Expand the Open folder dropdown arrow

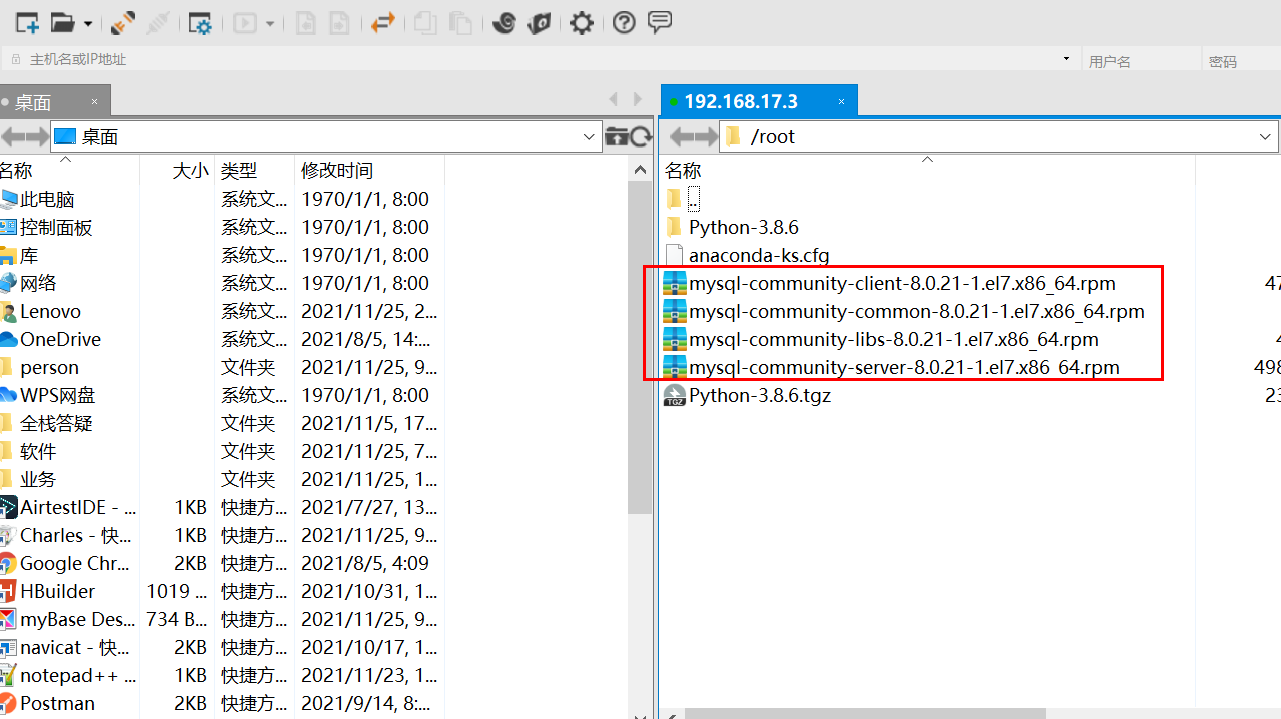[x=88, y=23]
